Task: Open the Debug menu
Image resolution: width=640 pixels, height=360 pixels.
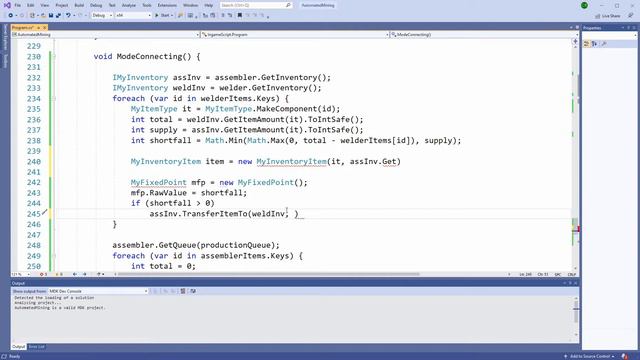Action: pos(96,5)
